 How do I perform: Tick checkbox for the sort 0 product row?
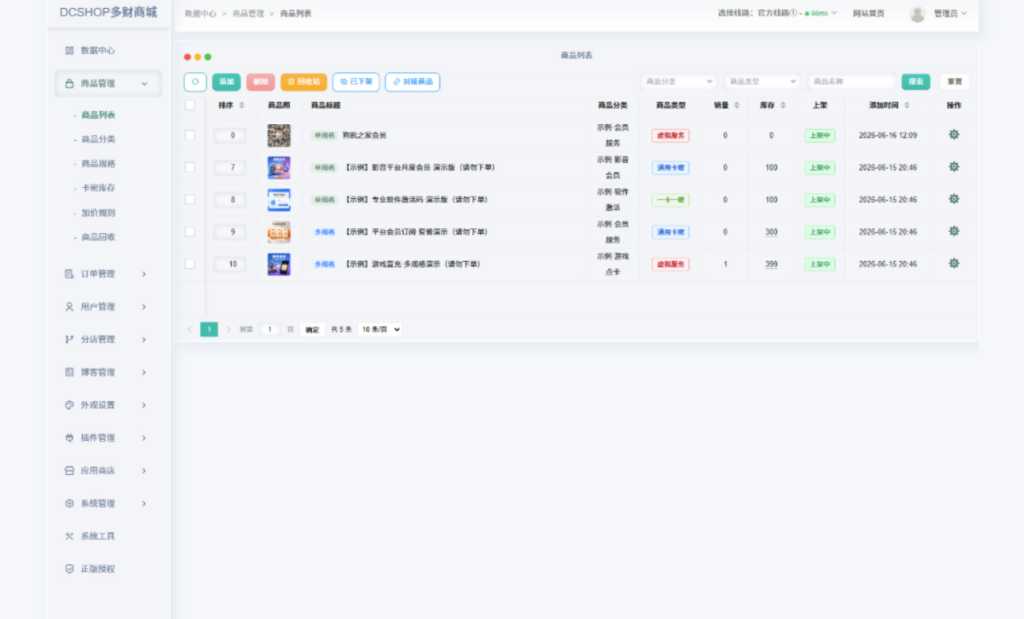(x=190, y=135)
